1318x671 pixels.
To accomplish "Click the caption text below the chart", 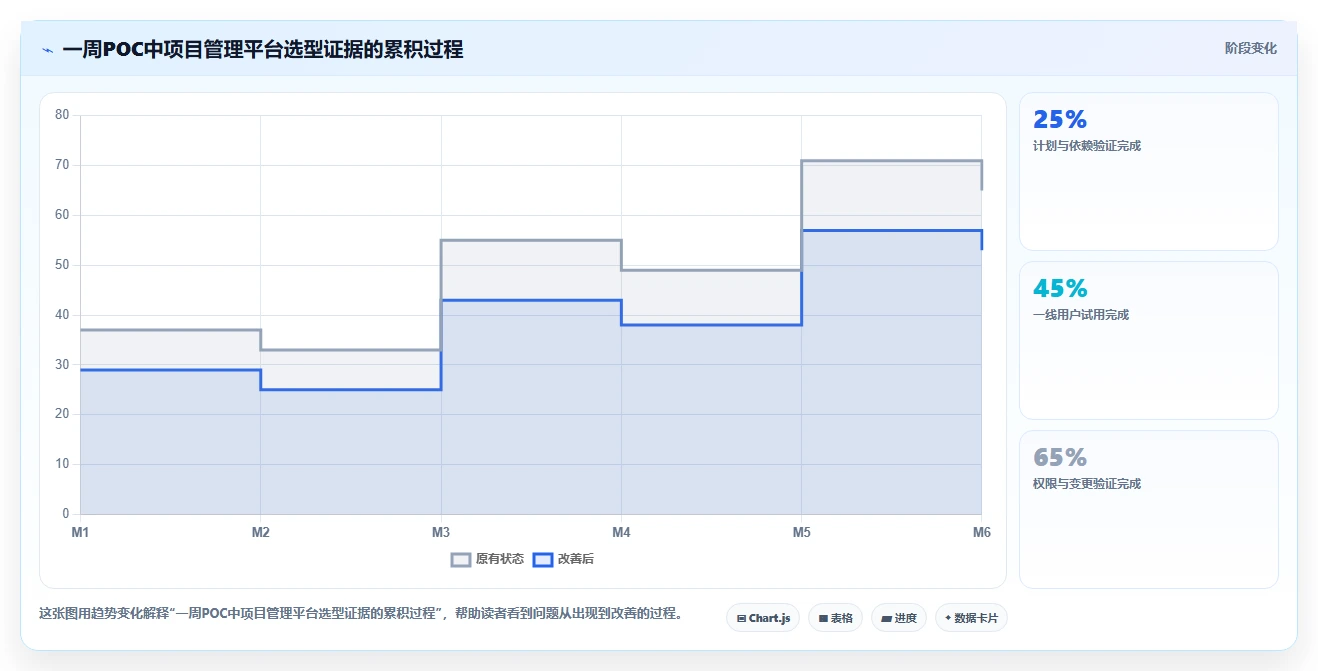I will 360,613.
